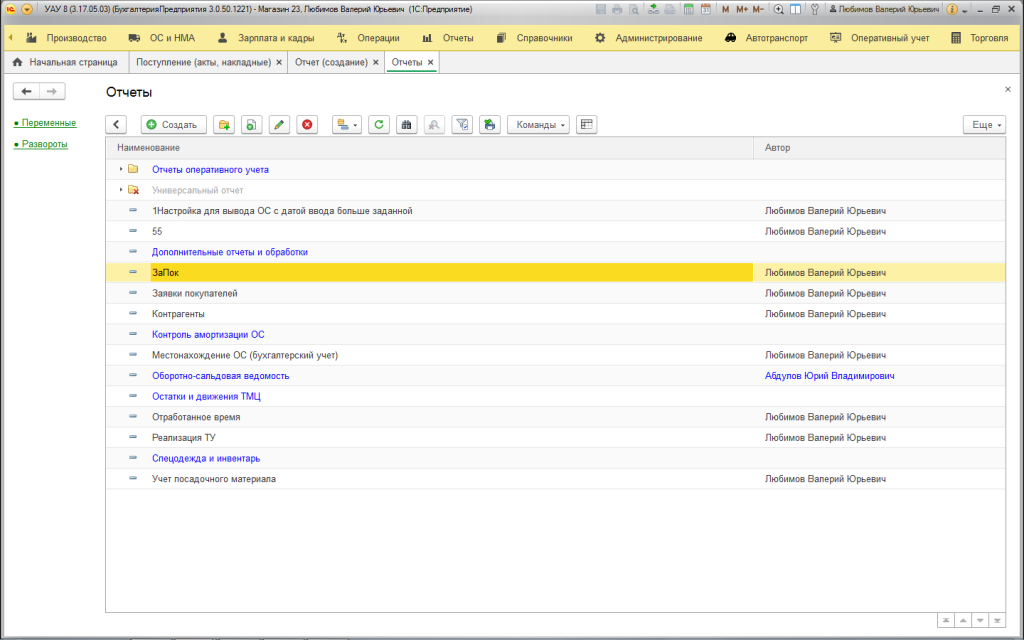The image size is (1024, 640).
Task: Open the Переменные link
Action: [x=49, y=123]
